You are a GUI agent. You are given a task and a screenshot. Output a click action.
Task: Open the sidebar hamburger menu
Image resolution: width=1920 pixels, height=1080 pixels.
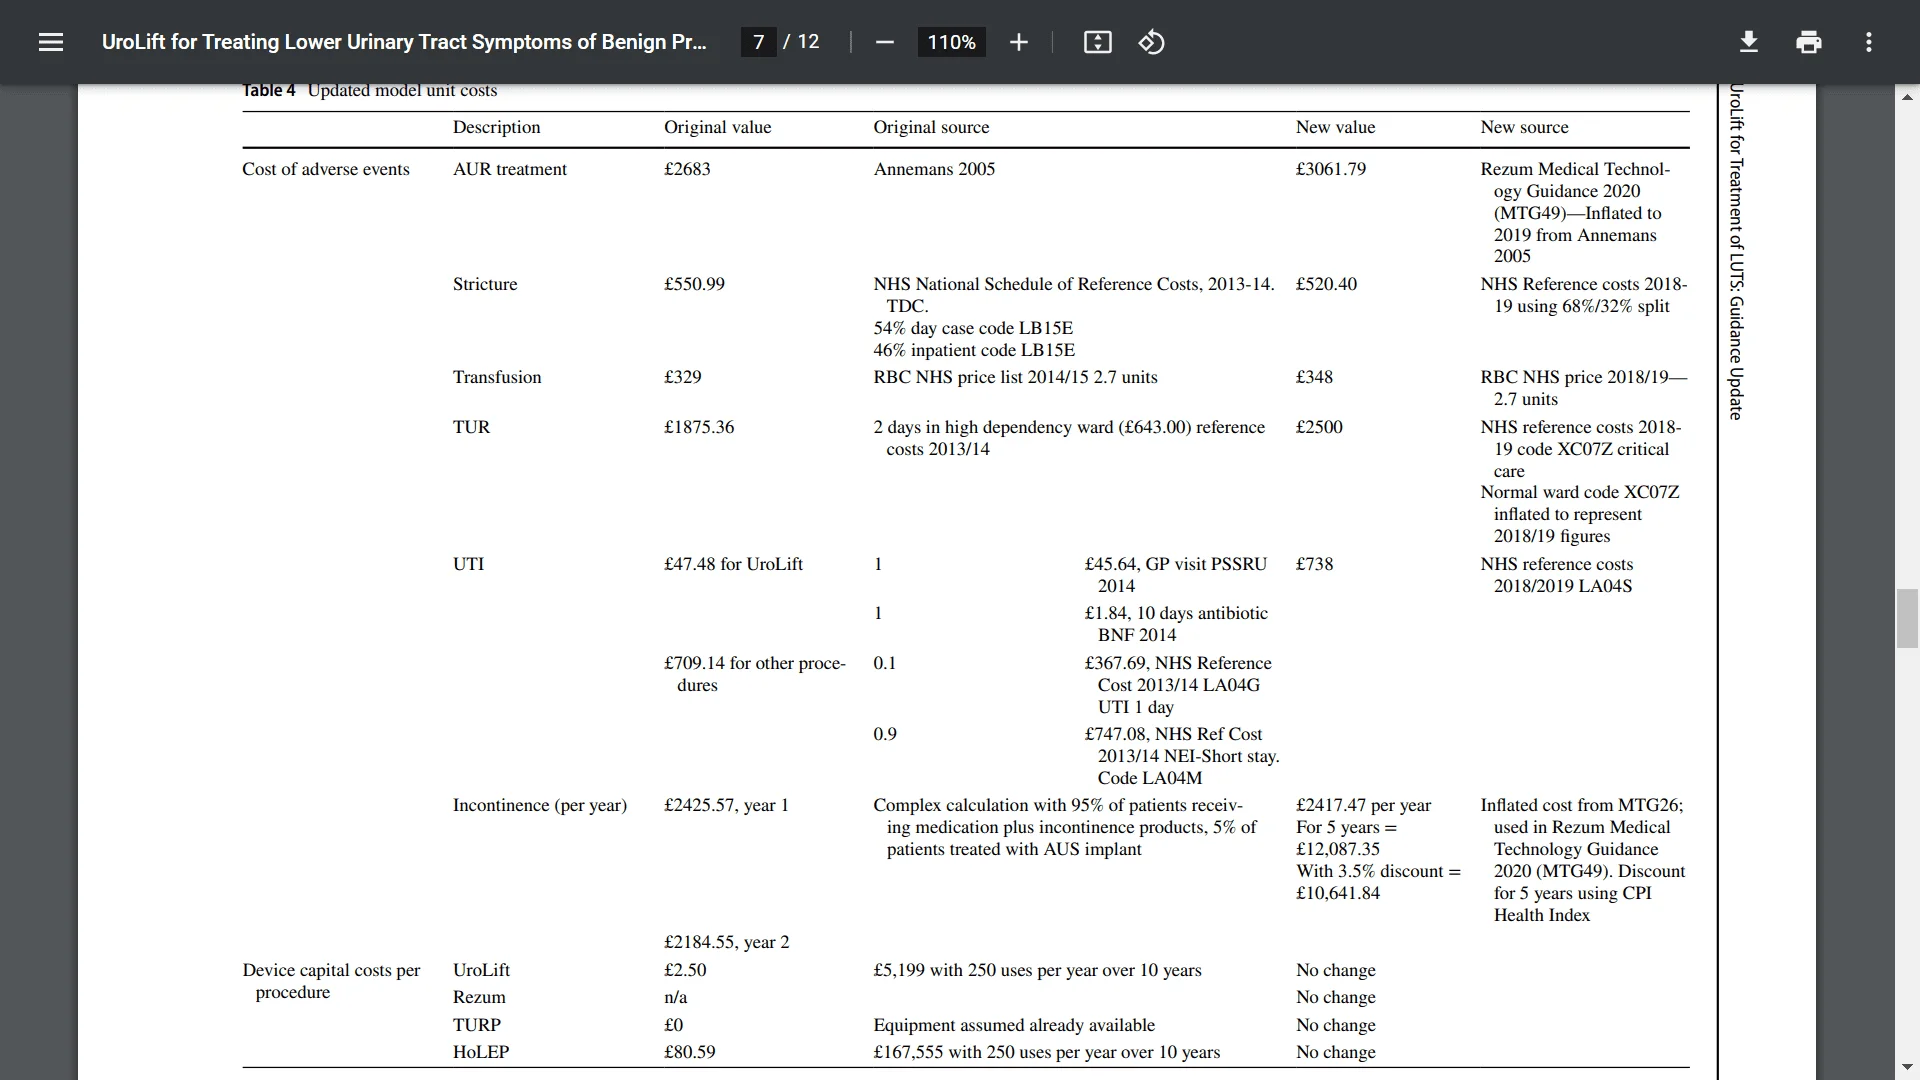pos(51,42)
